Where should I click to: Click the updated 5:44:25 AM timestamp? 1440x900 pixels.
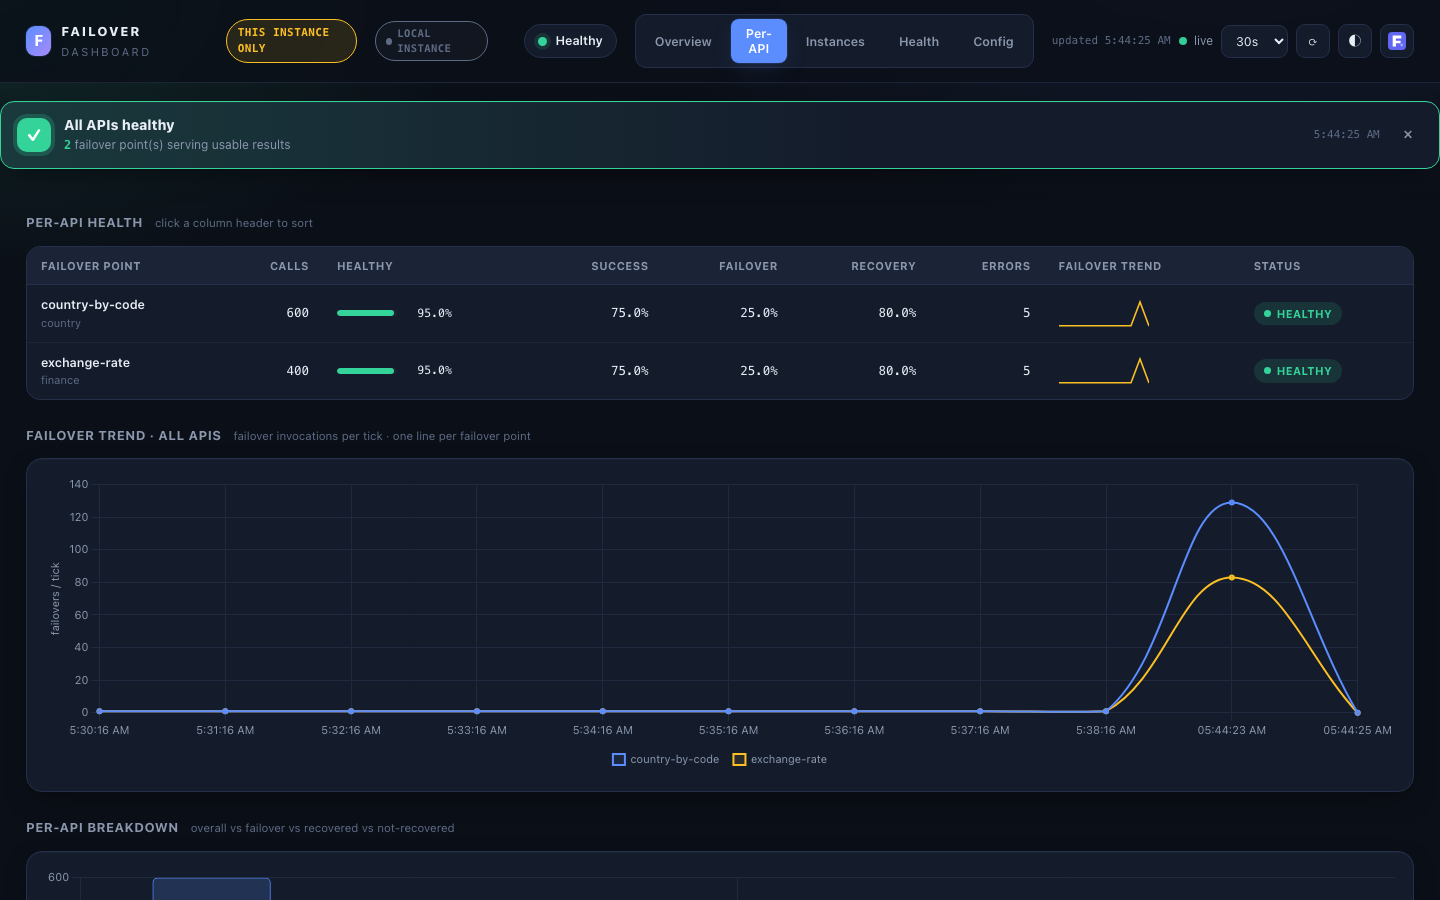coord(1111,41)
